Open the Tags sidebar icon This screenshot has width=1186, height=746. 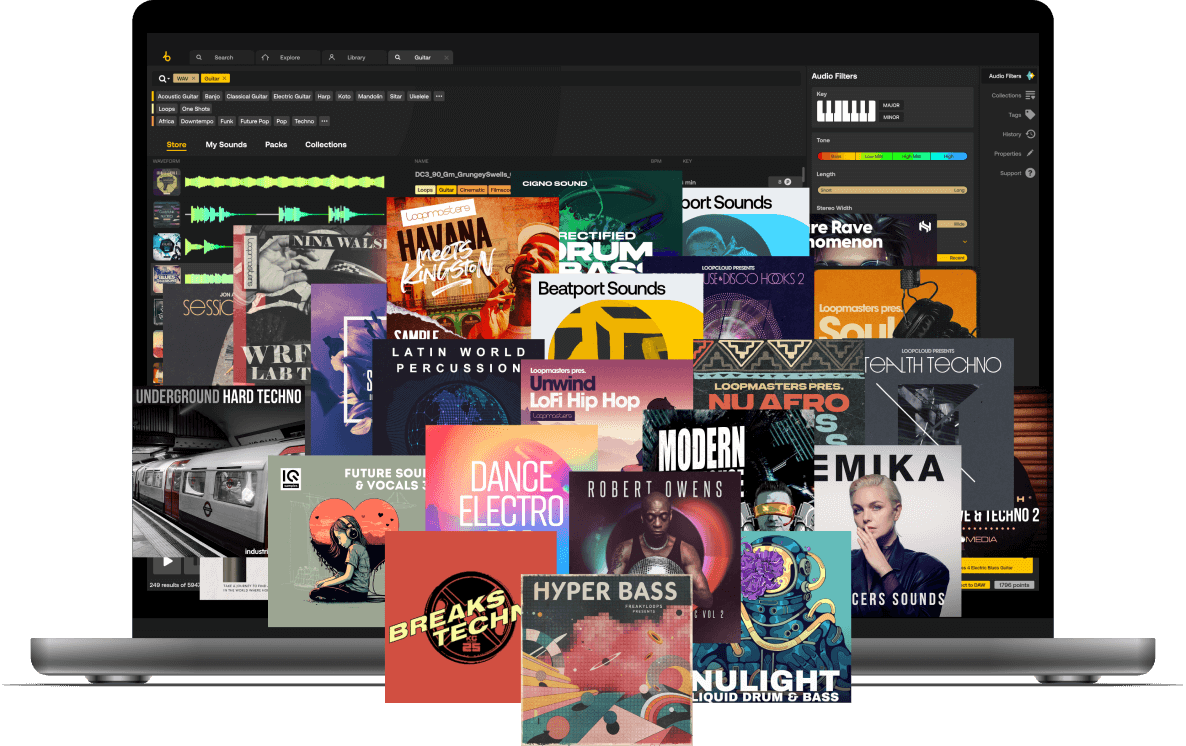tap(1030, 115)
